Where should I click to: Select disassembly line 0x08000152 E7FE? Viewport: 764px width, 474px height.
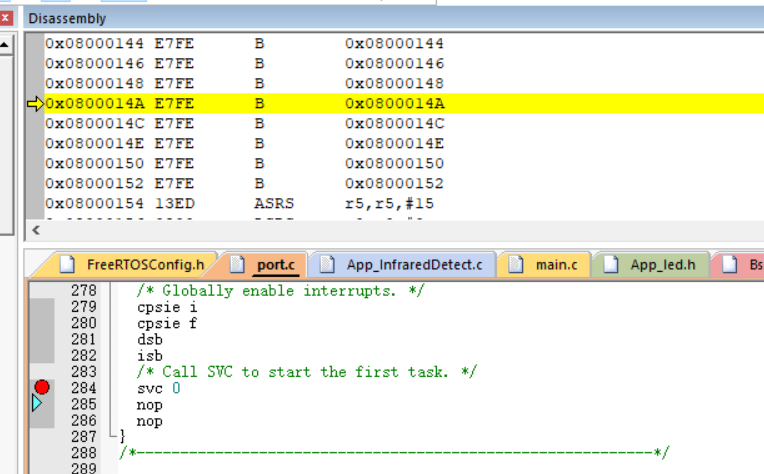pyautogui.click(x=404, y=183)
